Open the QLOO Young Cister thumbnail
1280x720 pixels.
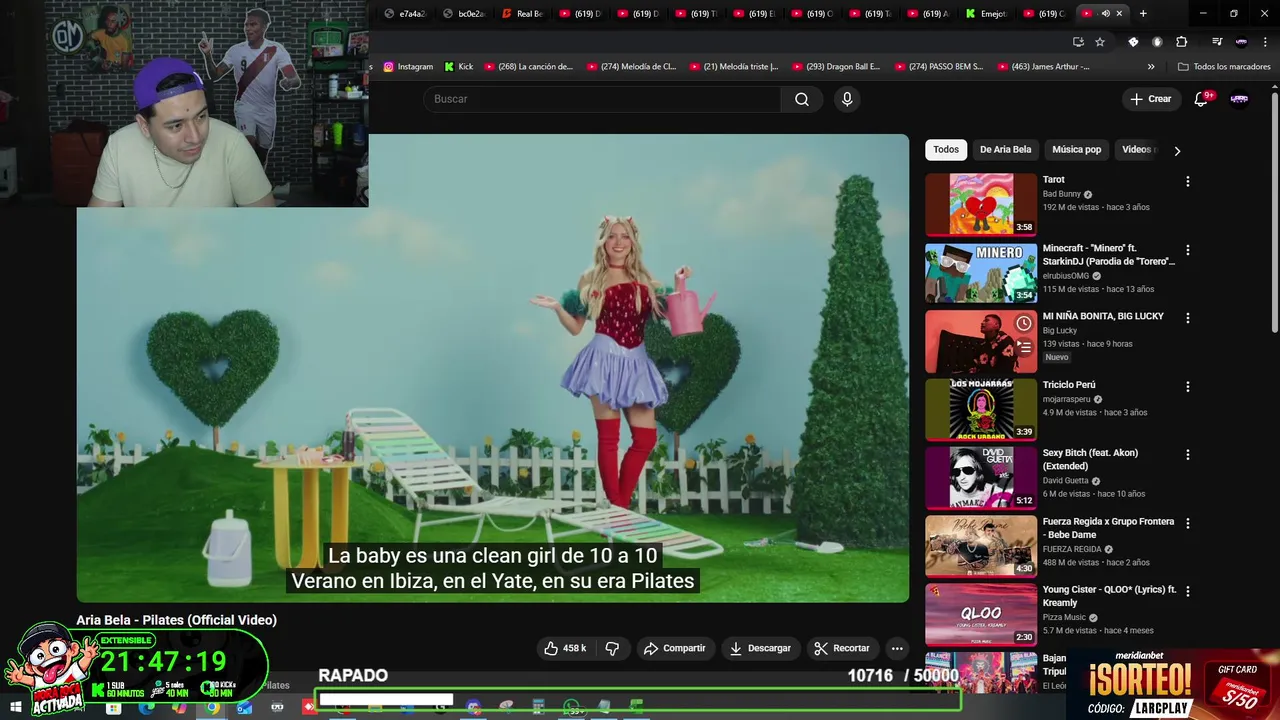pyautogui.click(x=981, y=614)
